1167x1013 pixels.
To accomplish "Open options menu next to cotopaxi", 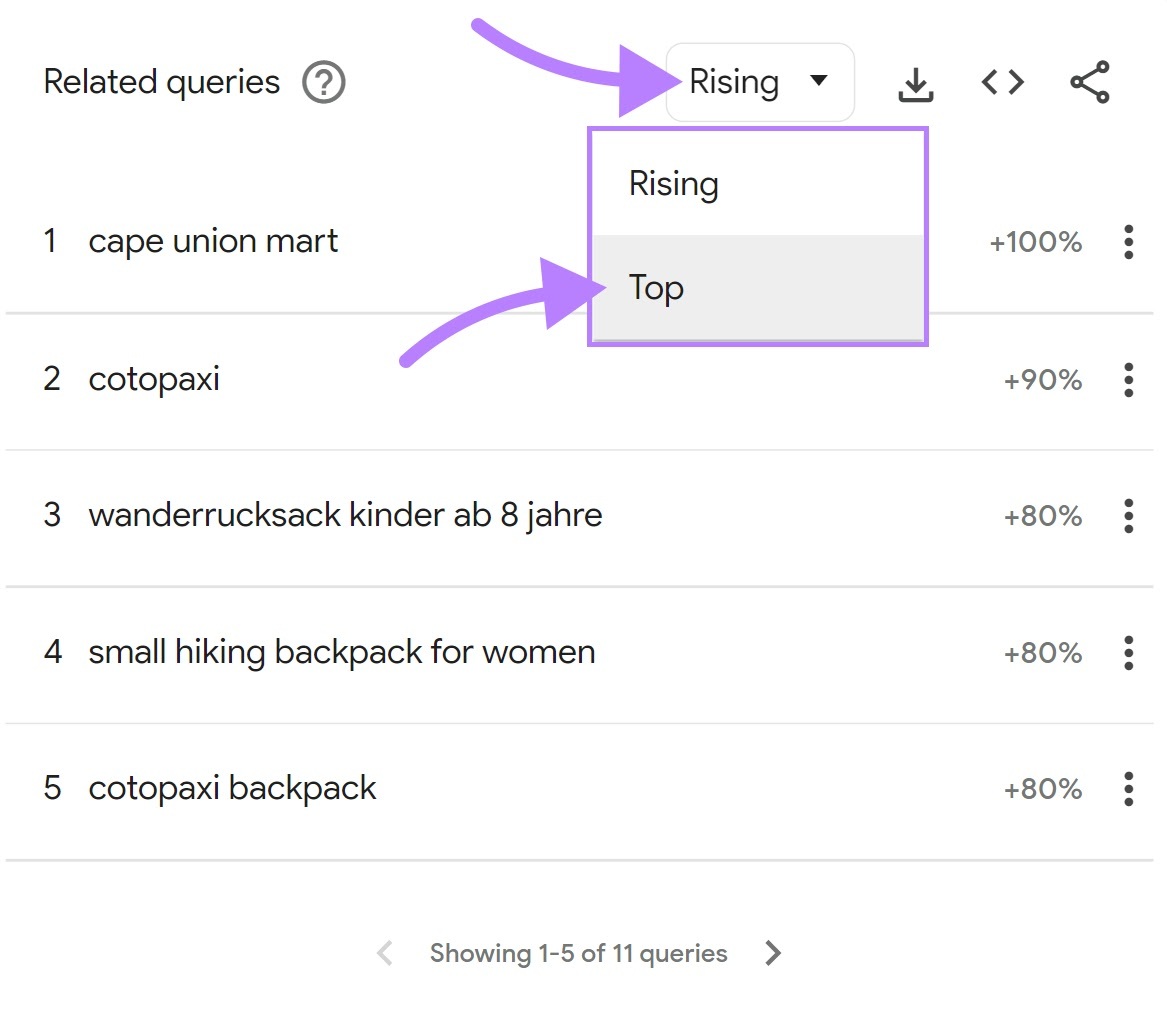I will (x=1128, y=379).
